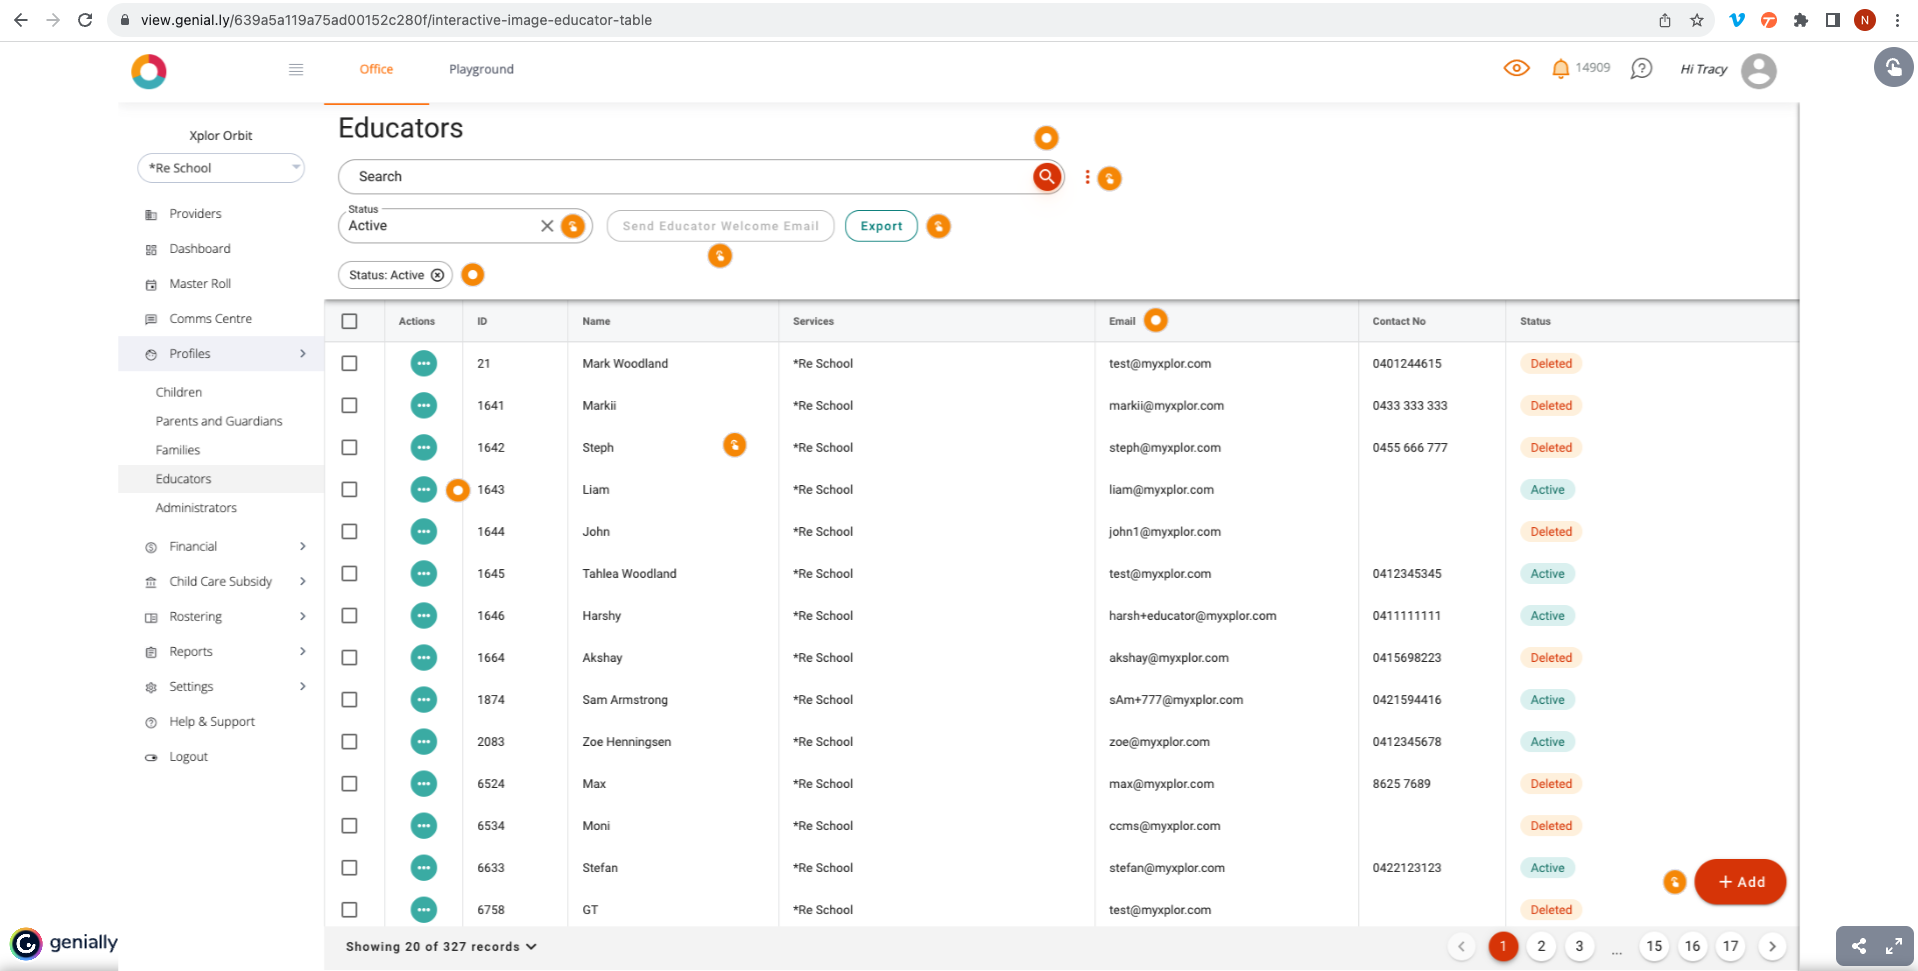The height and width of the screenshot is (971, 1918).
Task: Open Administrators in the sidebar
Action: (196, 508)
